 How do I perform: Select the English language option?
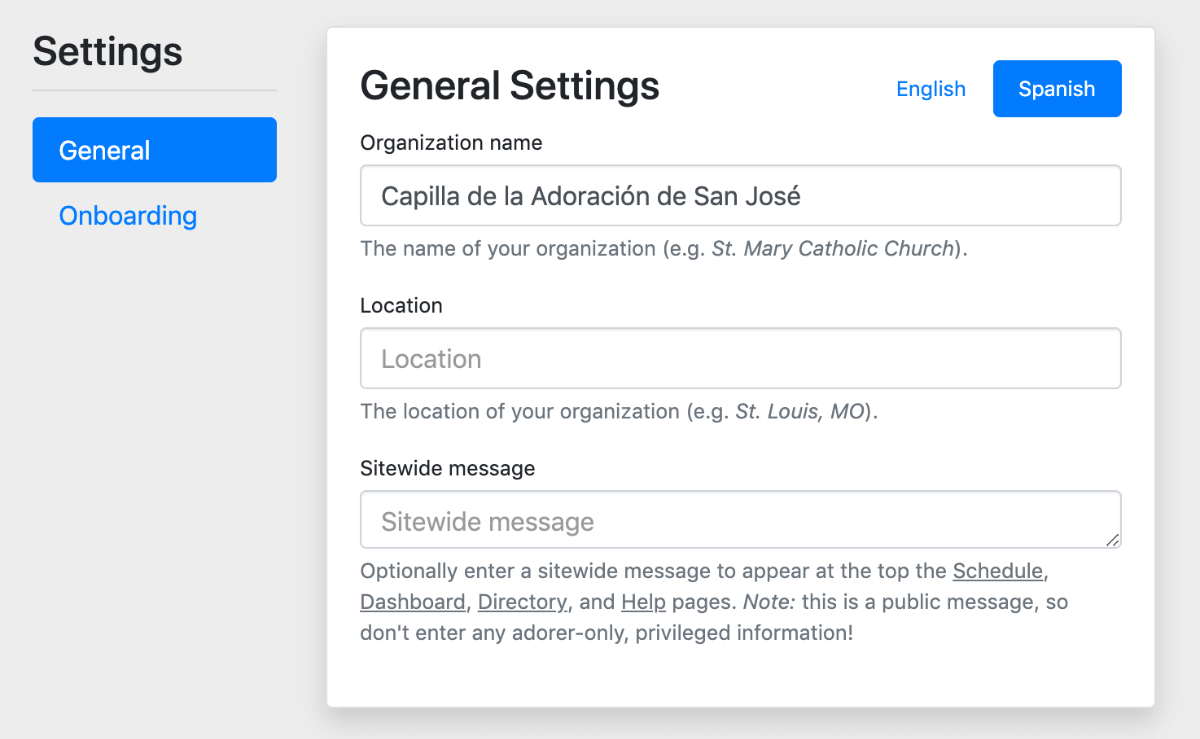930,89
